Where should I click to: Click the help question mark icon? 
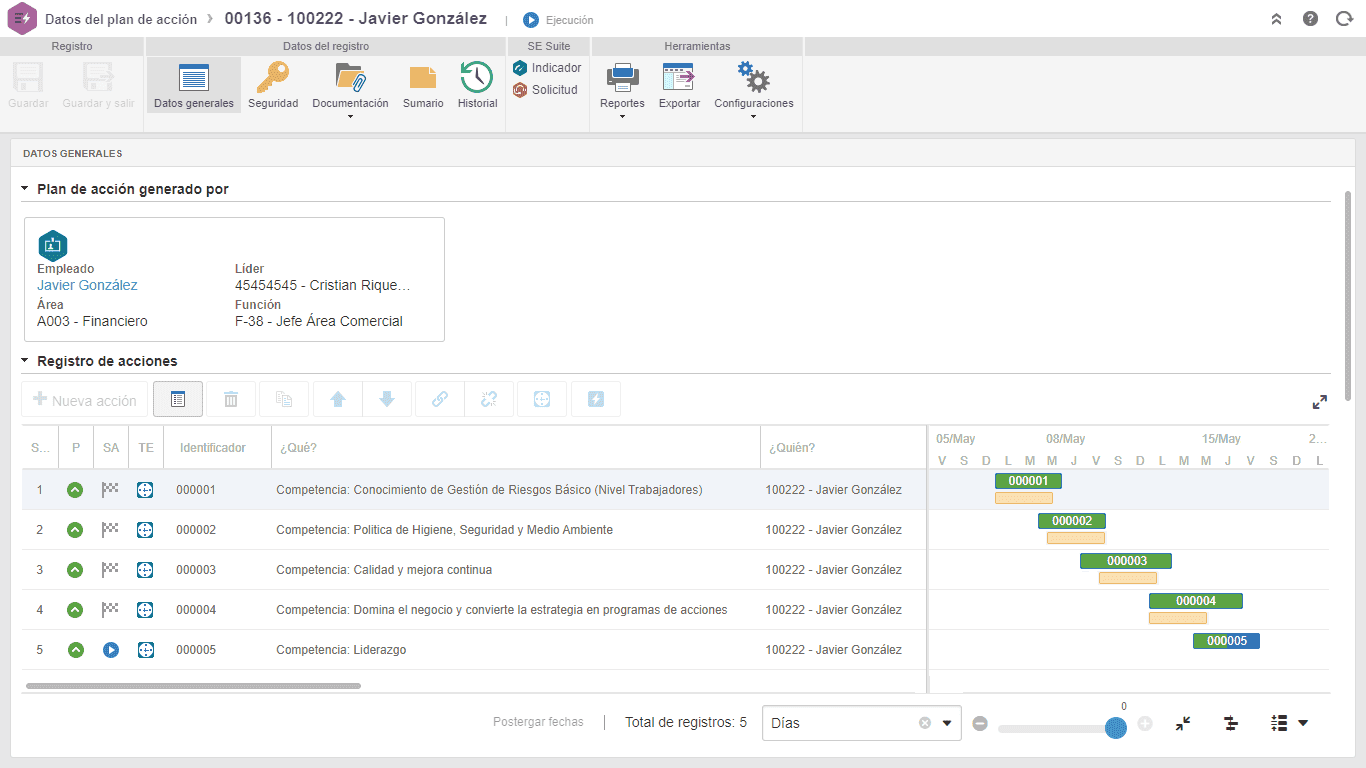[x=1310, y=19]
